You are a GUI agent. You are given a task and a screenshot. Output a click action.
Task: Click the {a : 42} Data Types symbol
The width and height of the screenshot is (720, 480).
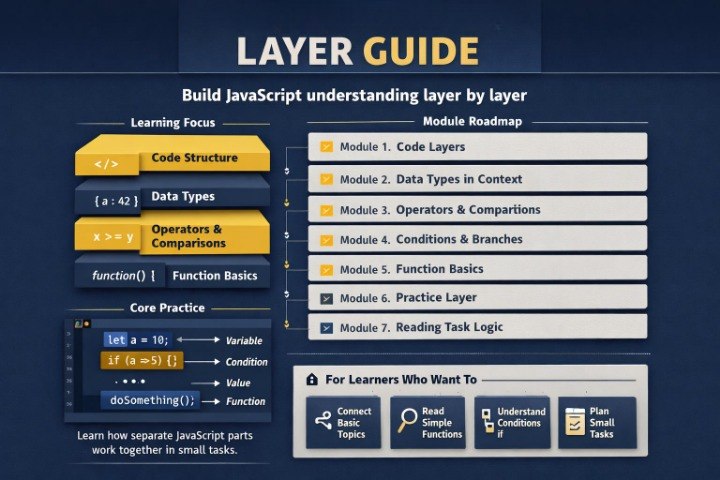[116, 201]
